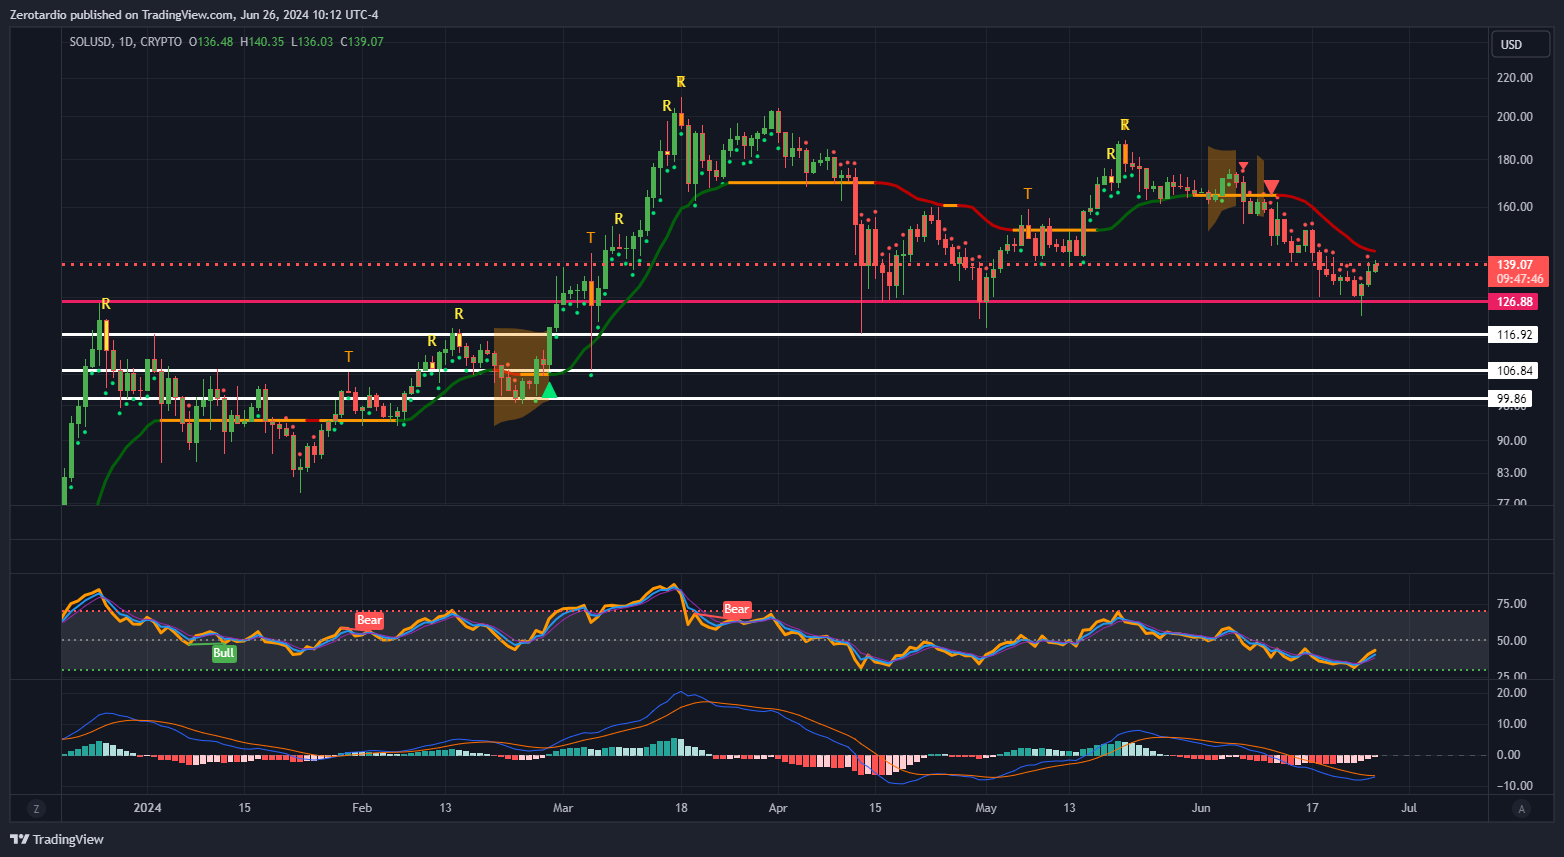Click the current price label 139.07
Screen dimensions: 1564x857
1515,265
